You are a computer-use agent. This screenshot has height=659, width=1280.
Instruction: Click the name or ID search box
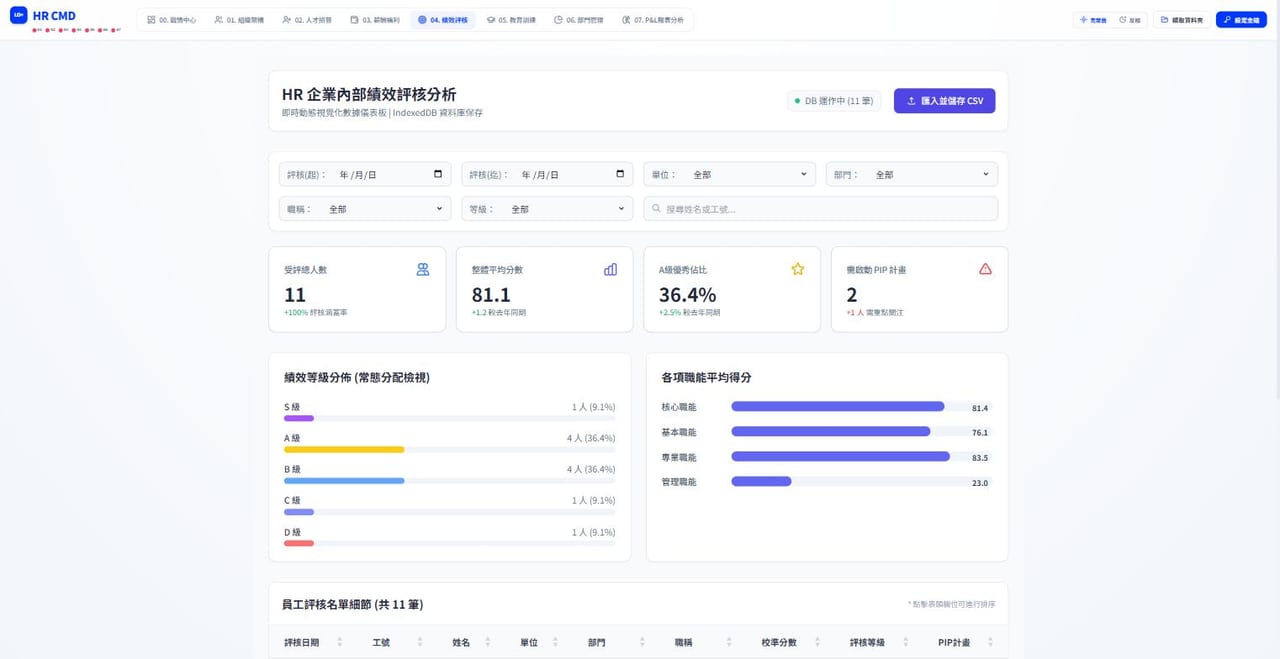coord(820,209)
